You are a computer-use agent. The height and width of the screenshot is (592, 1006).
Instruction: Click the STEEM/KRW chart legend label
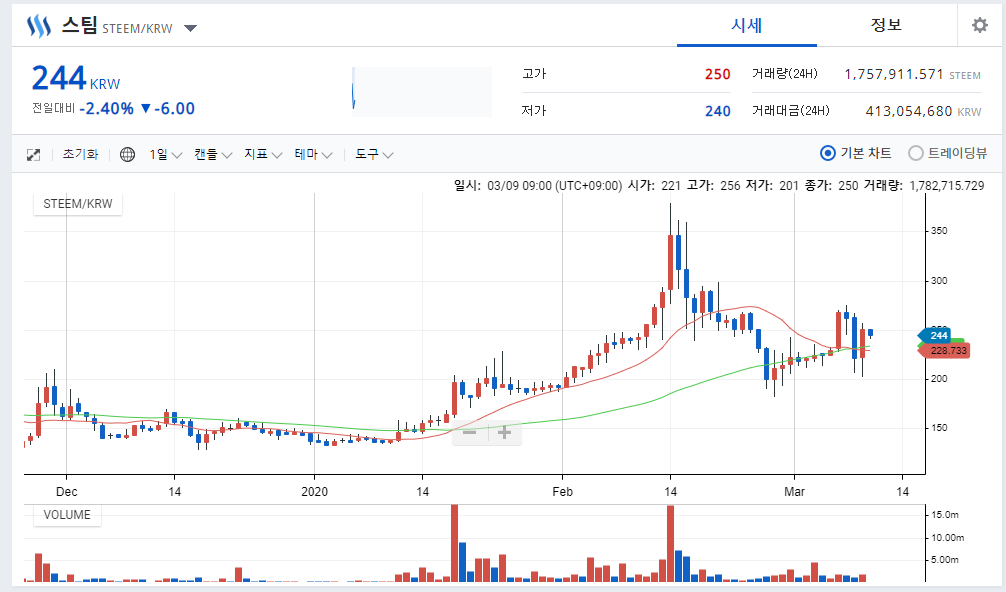pyautogui.click(x=78, y=204)
